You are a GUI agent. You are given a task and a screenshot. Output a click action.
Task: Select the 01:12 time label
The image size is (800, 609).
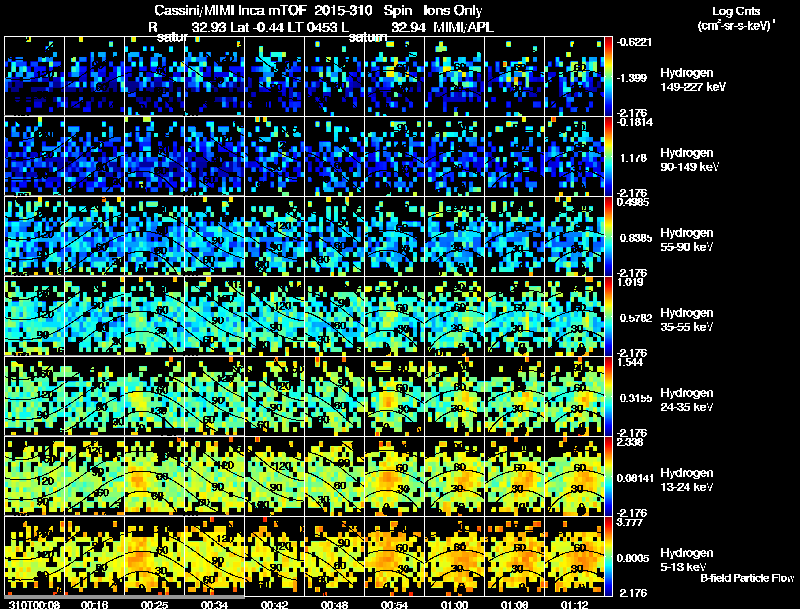pyautogui.click(x=574, y=604)
